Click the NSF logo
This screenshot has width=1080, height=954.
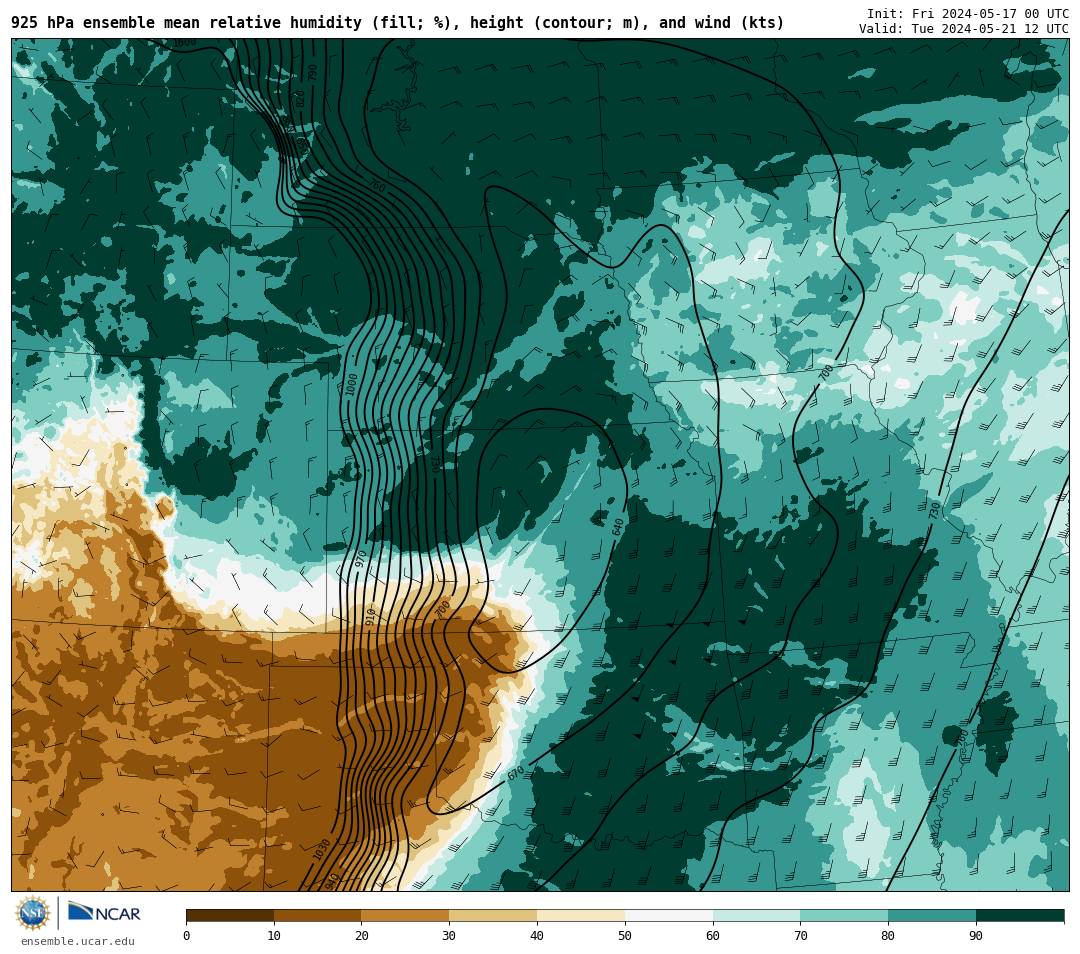tap(33, 913)
